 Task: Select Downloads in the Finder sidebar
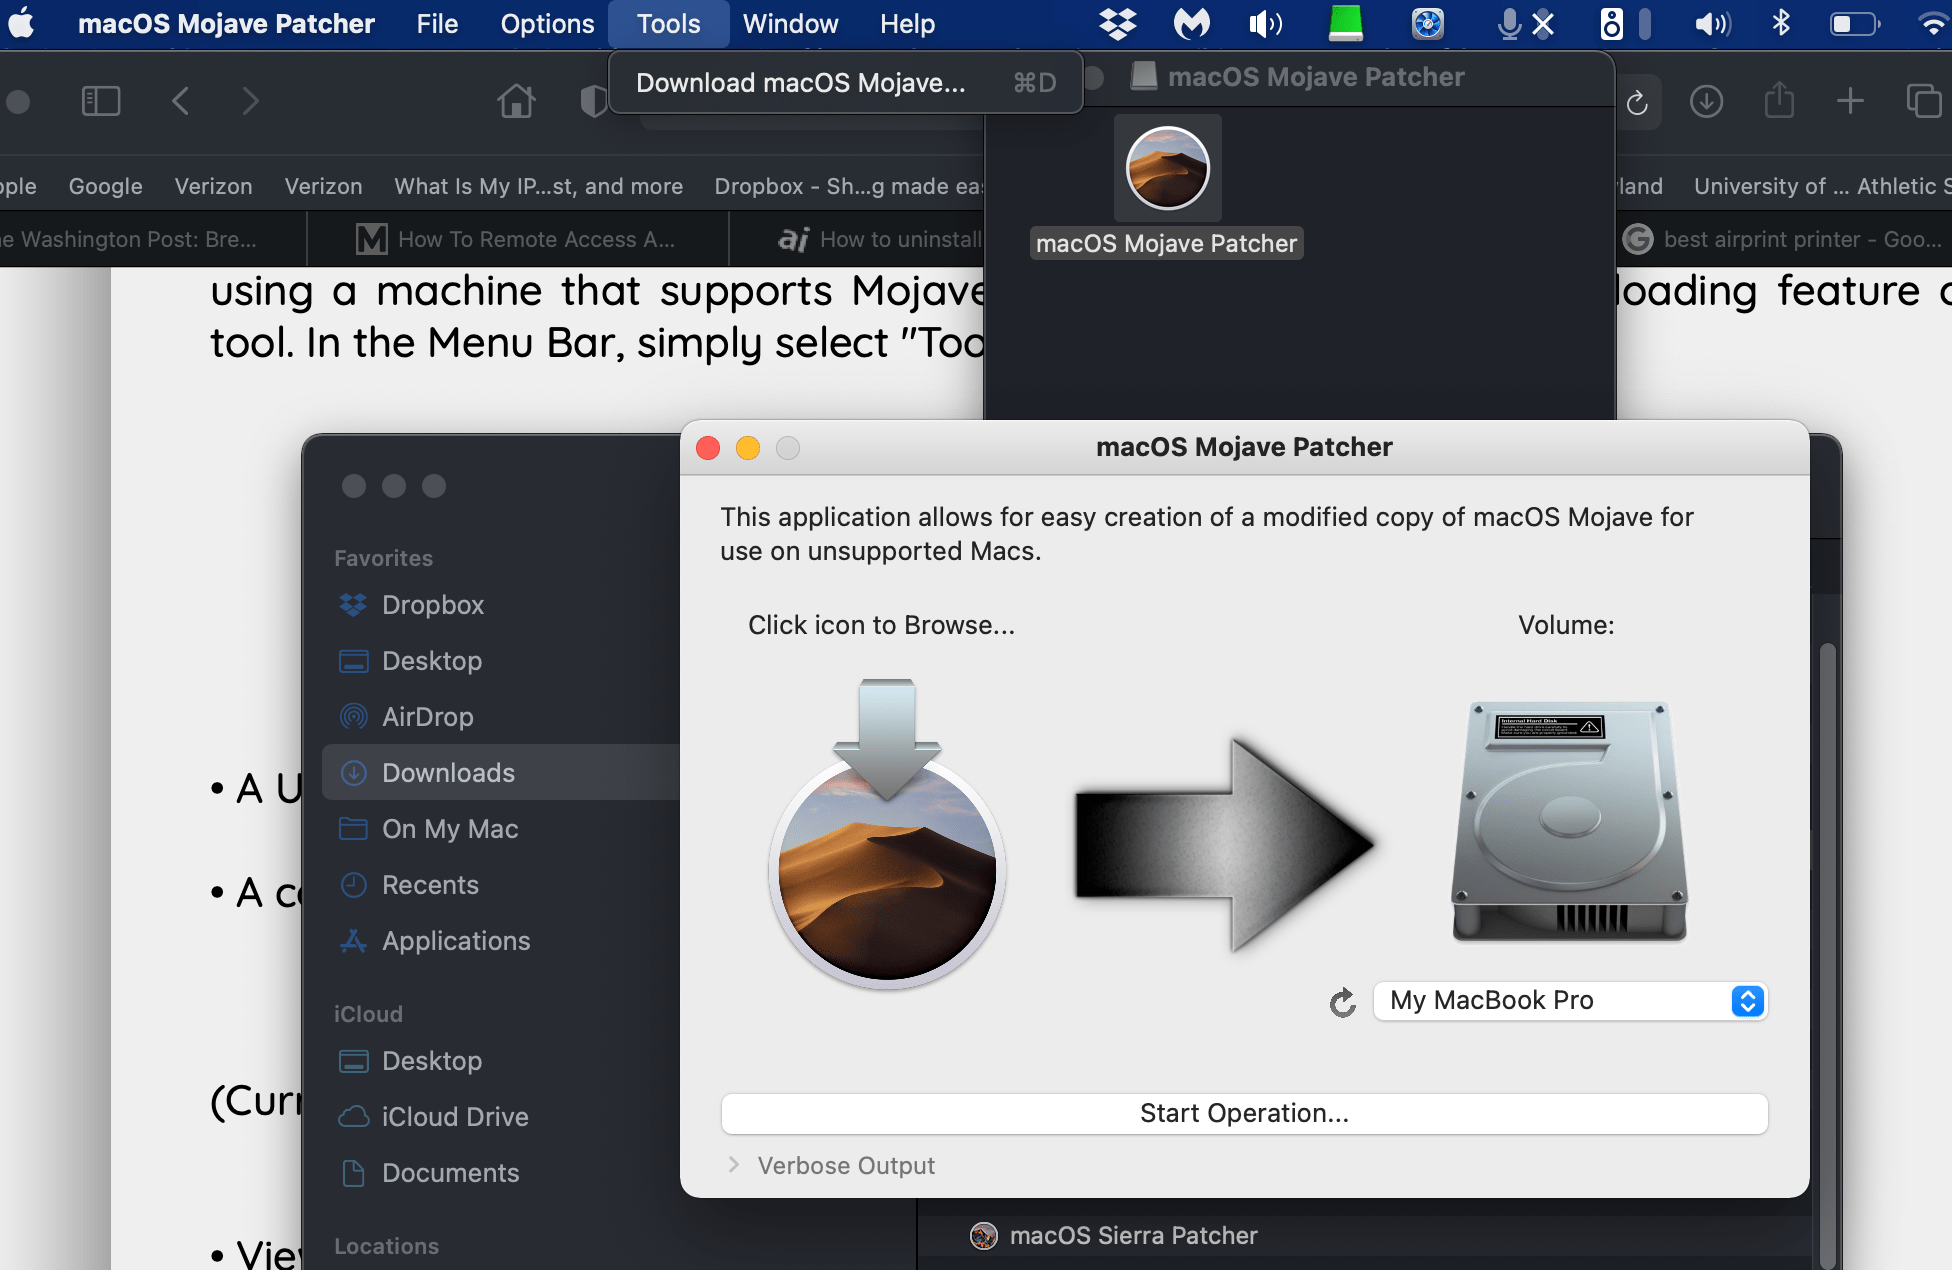(448, 772)
